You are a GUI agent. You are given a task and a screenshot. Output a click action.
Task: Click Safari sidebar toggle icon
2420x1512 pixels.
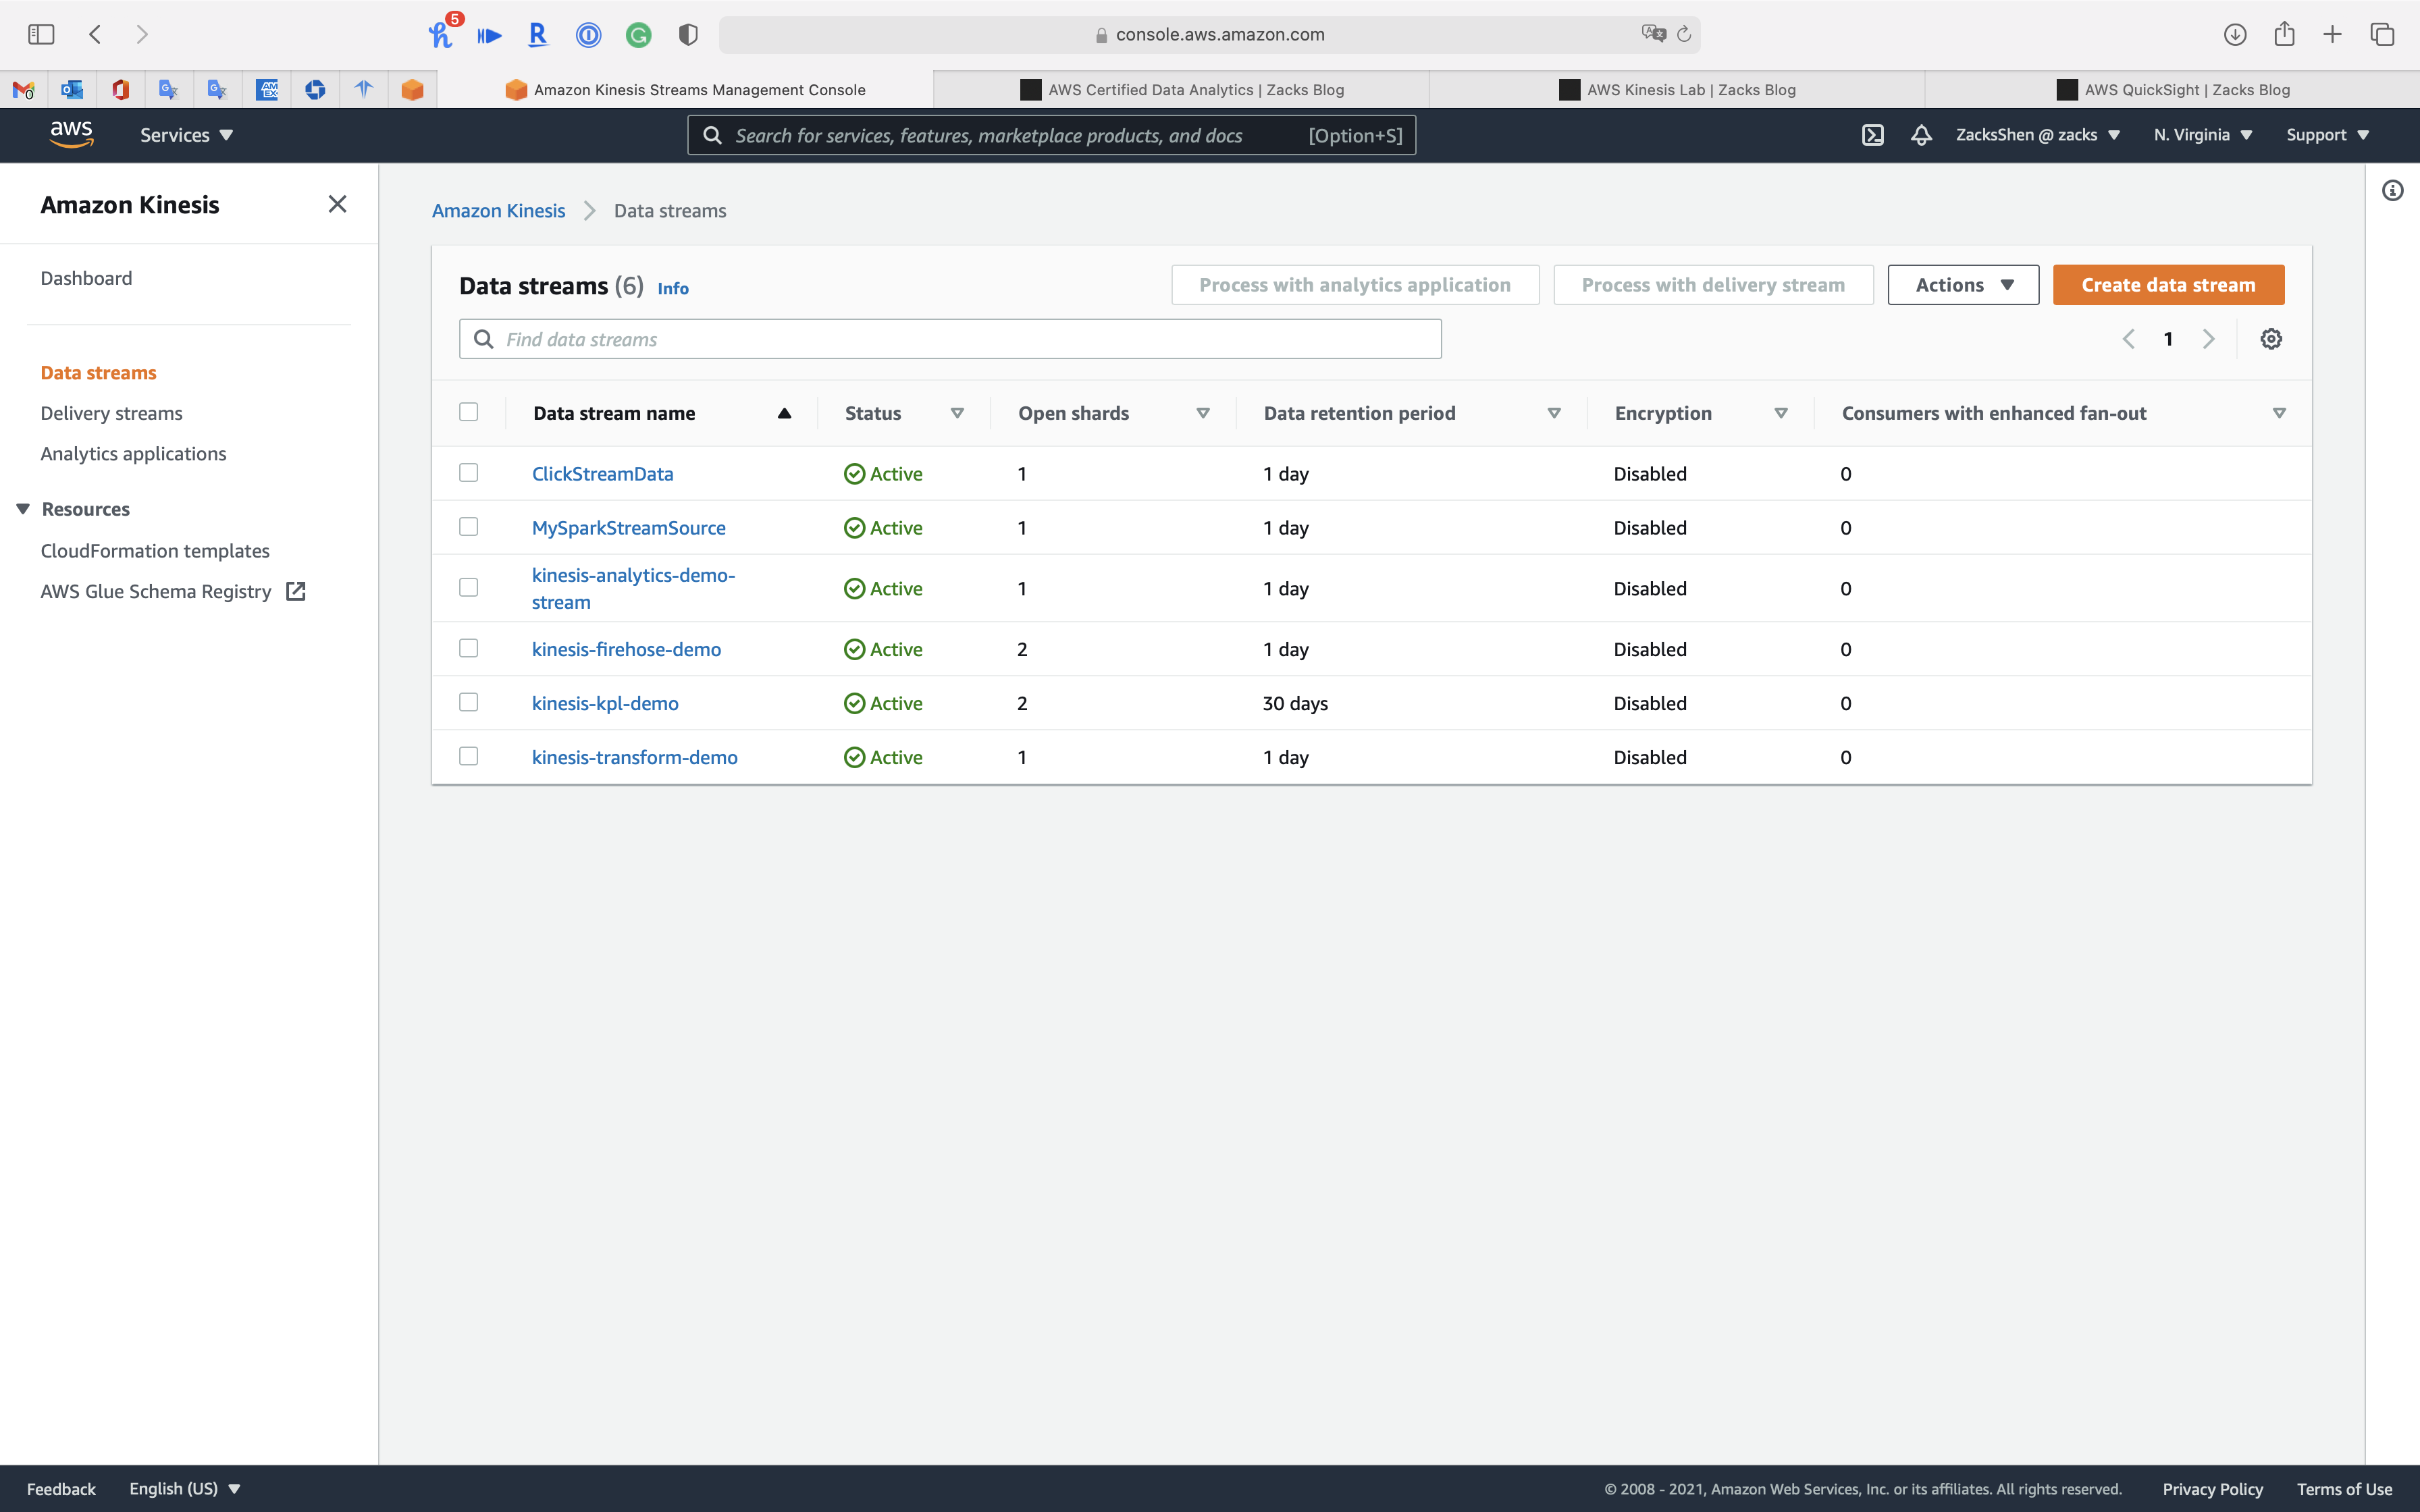pos(41,35)
